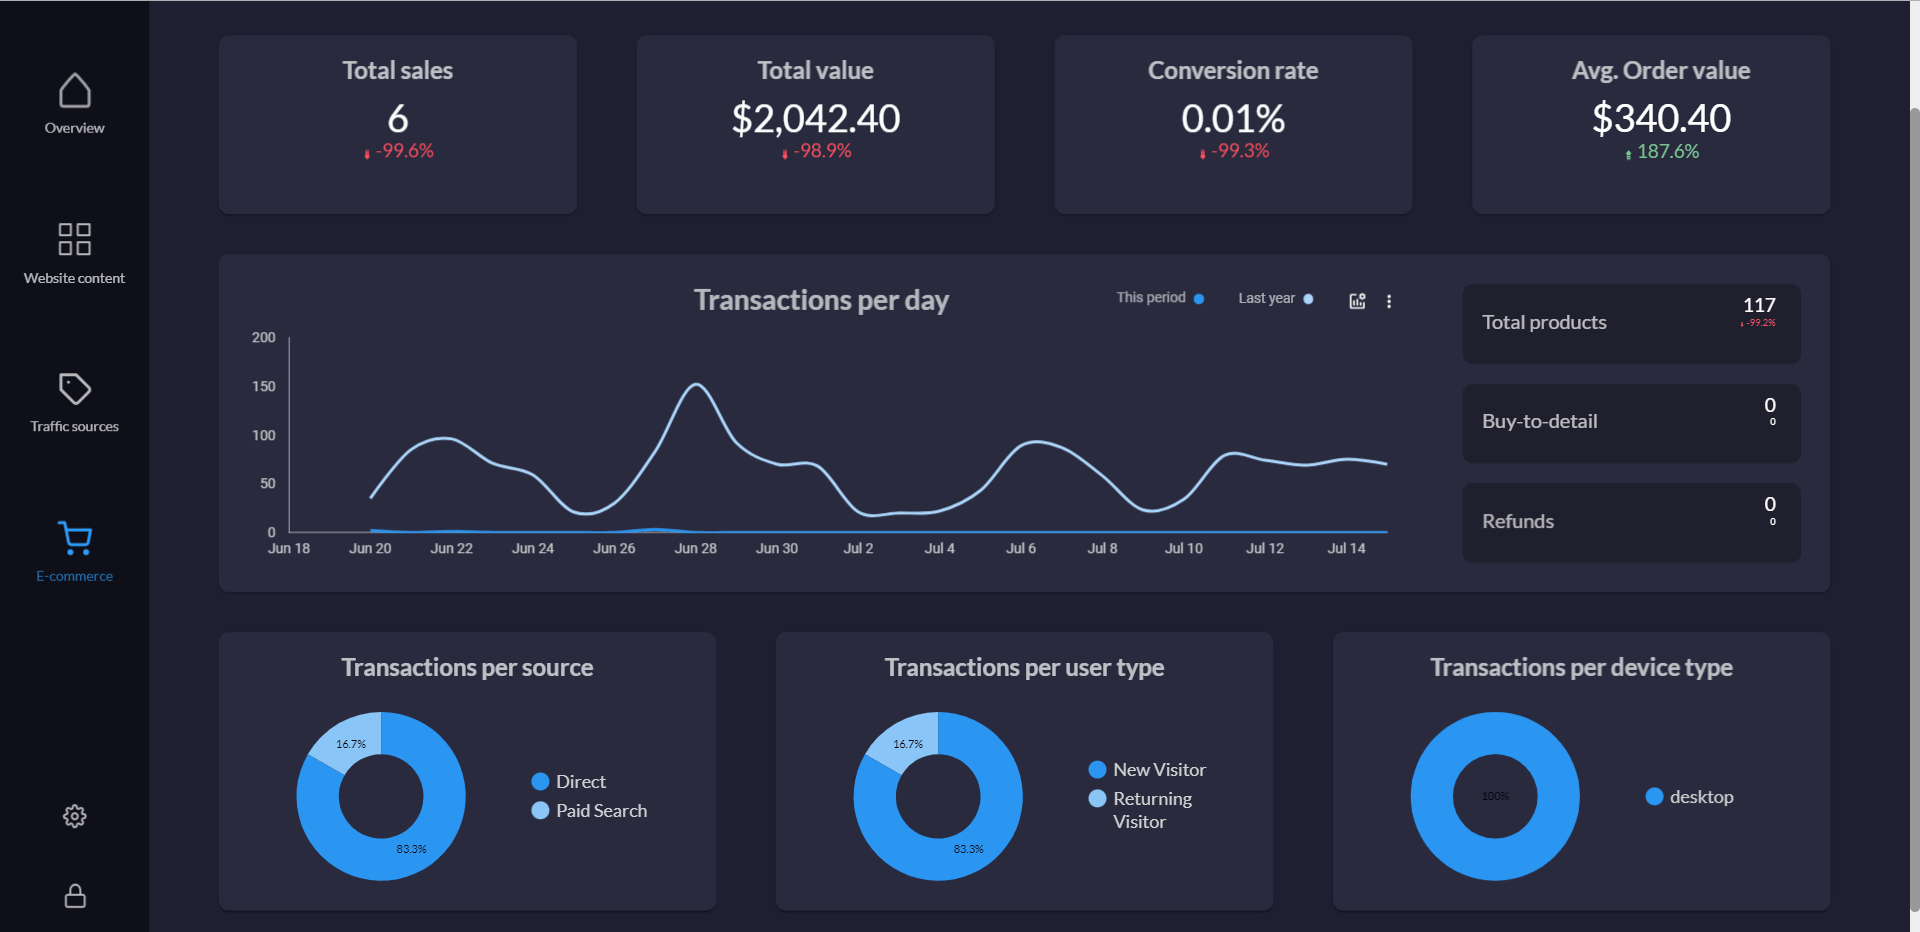
Task: Click 16.7% segment in user type donut
Action: 907,743
